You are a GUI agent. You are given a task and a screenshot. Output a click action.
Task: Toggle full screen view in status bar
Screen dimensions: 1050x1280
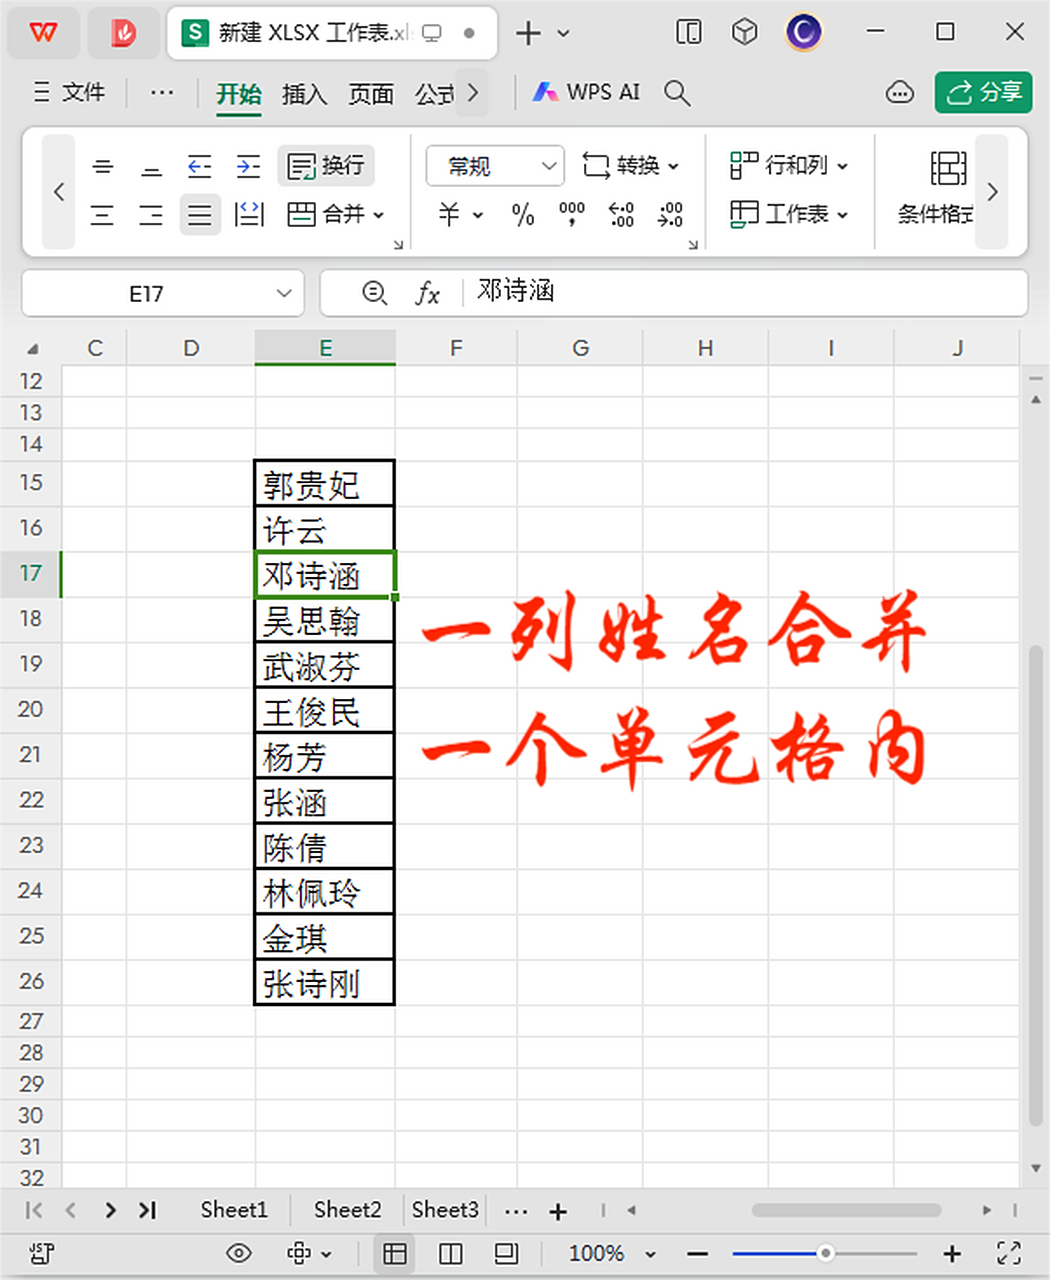[1008, 1253]
